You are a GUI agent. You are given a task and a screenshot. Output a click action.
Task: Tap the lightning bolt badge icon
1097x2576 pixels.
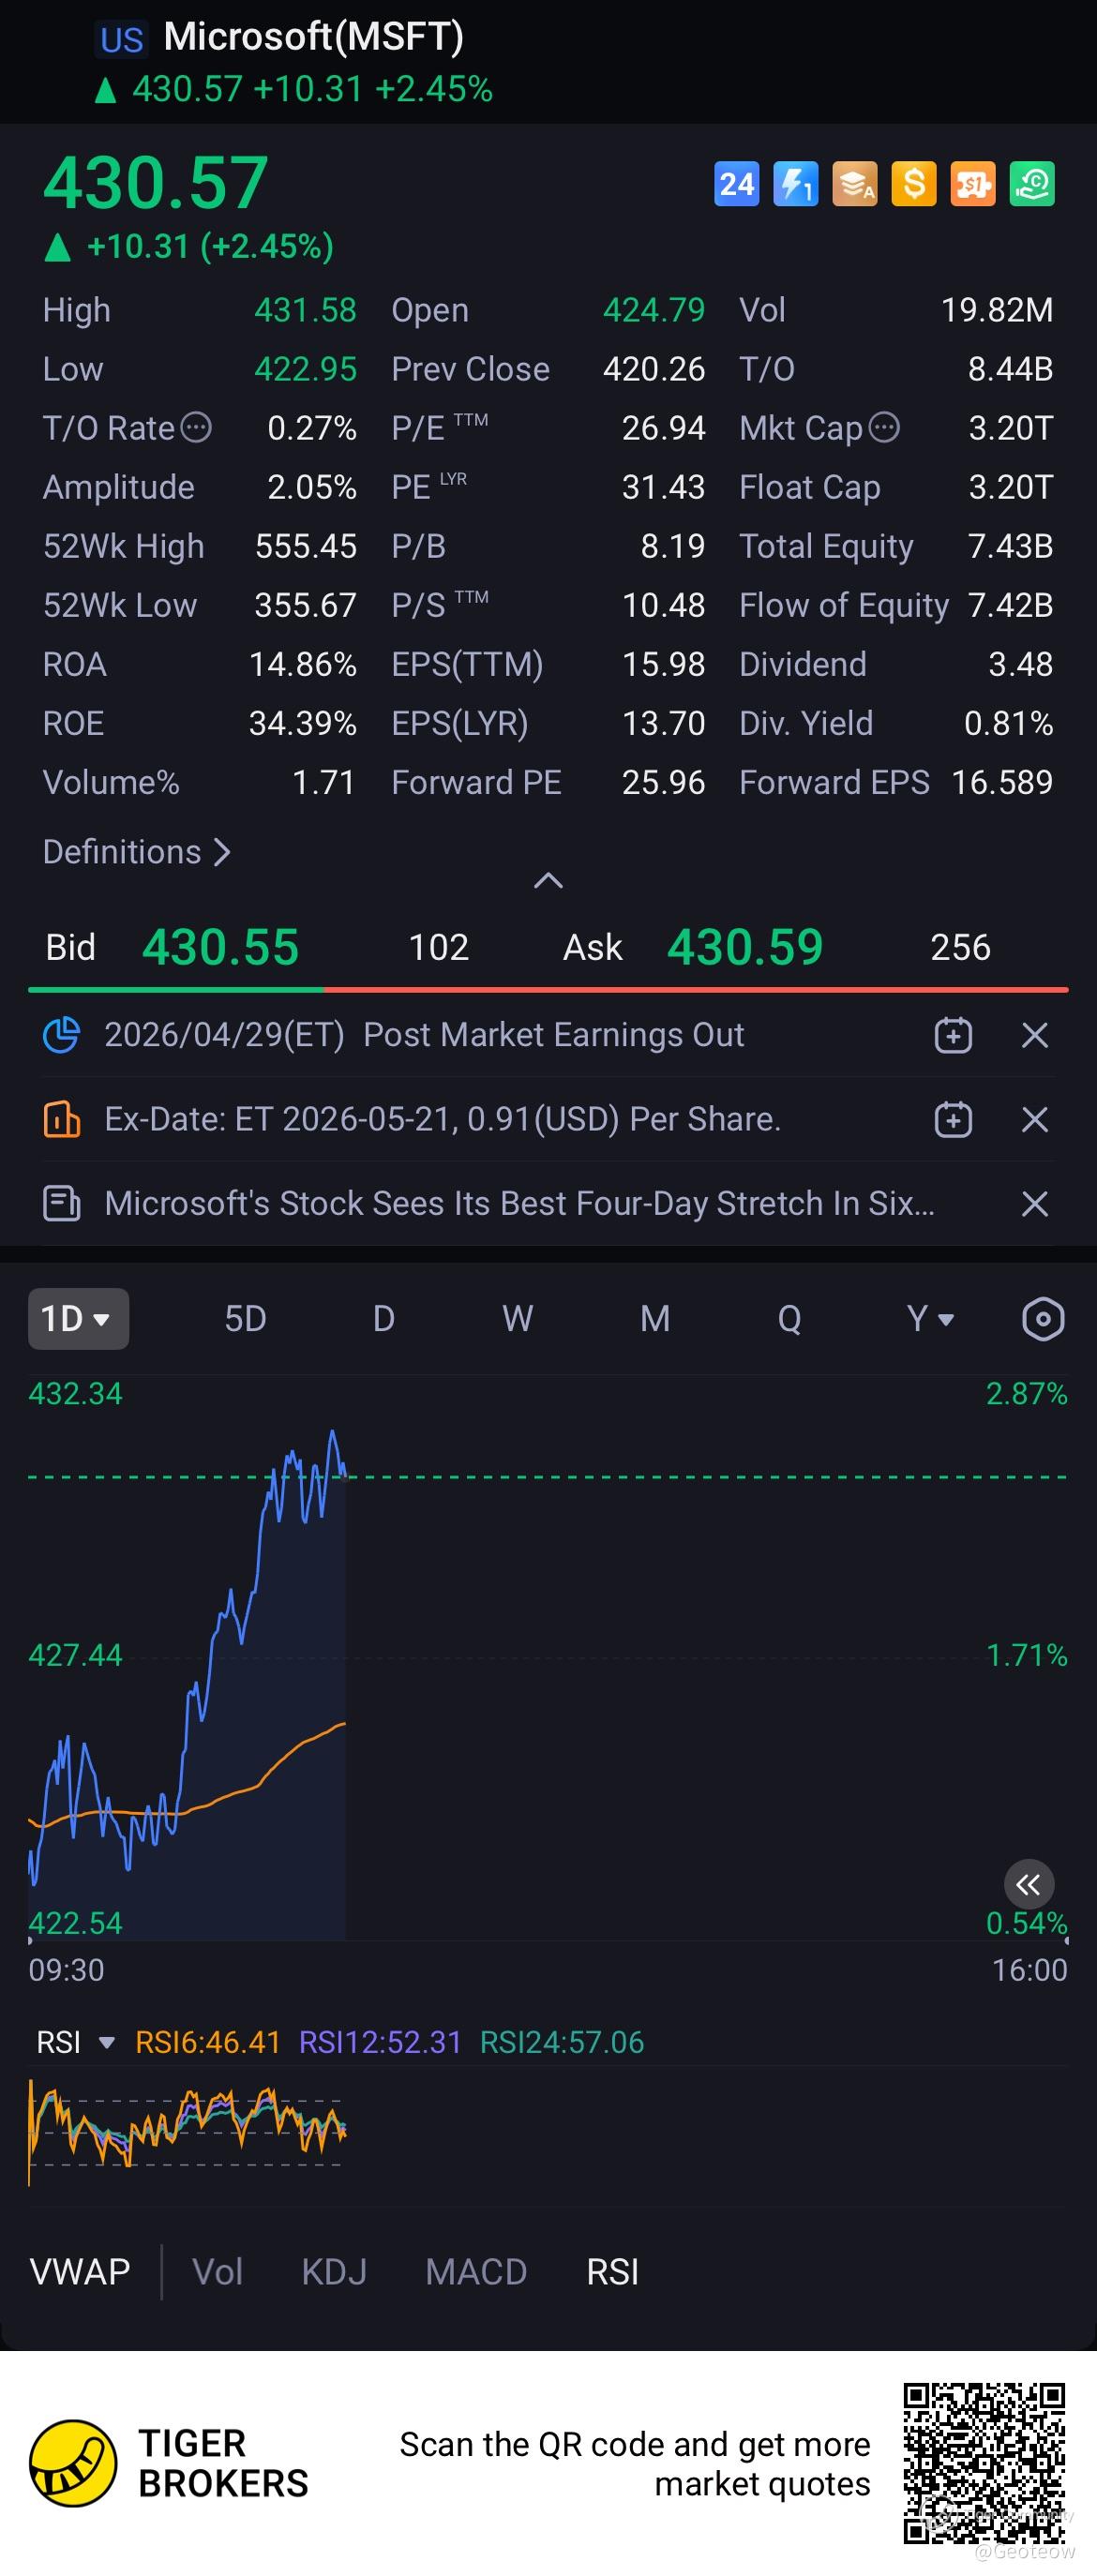tap(796, 184)
